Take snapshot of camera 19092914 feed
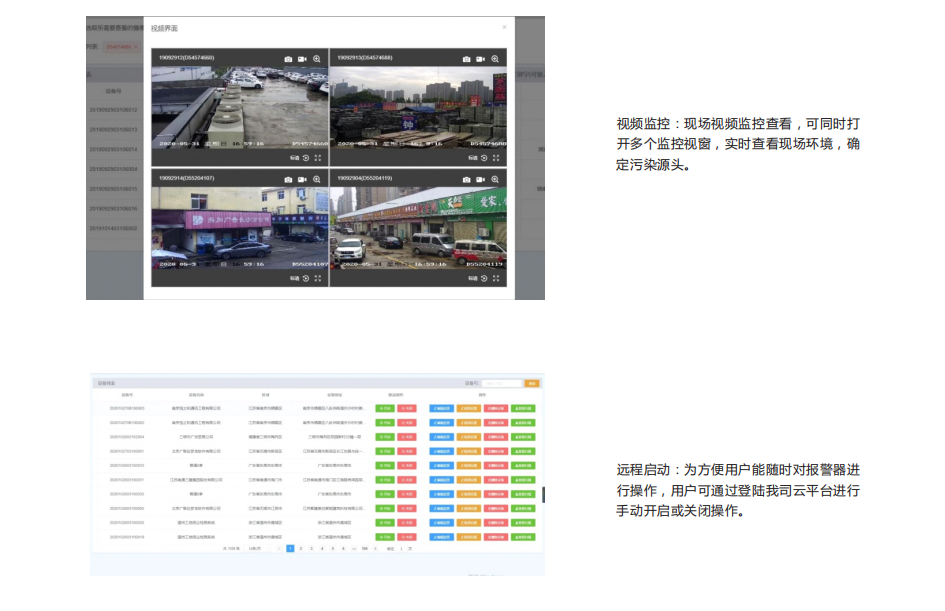945x611 pixels. [x=288, y=180]
